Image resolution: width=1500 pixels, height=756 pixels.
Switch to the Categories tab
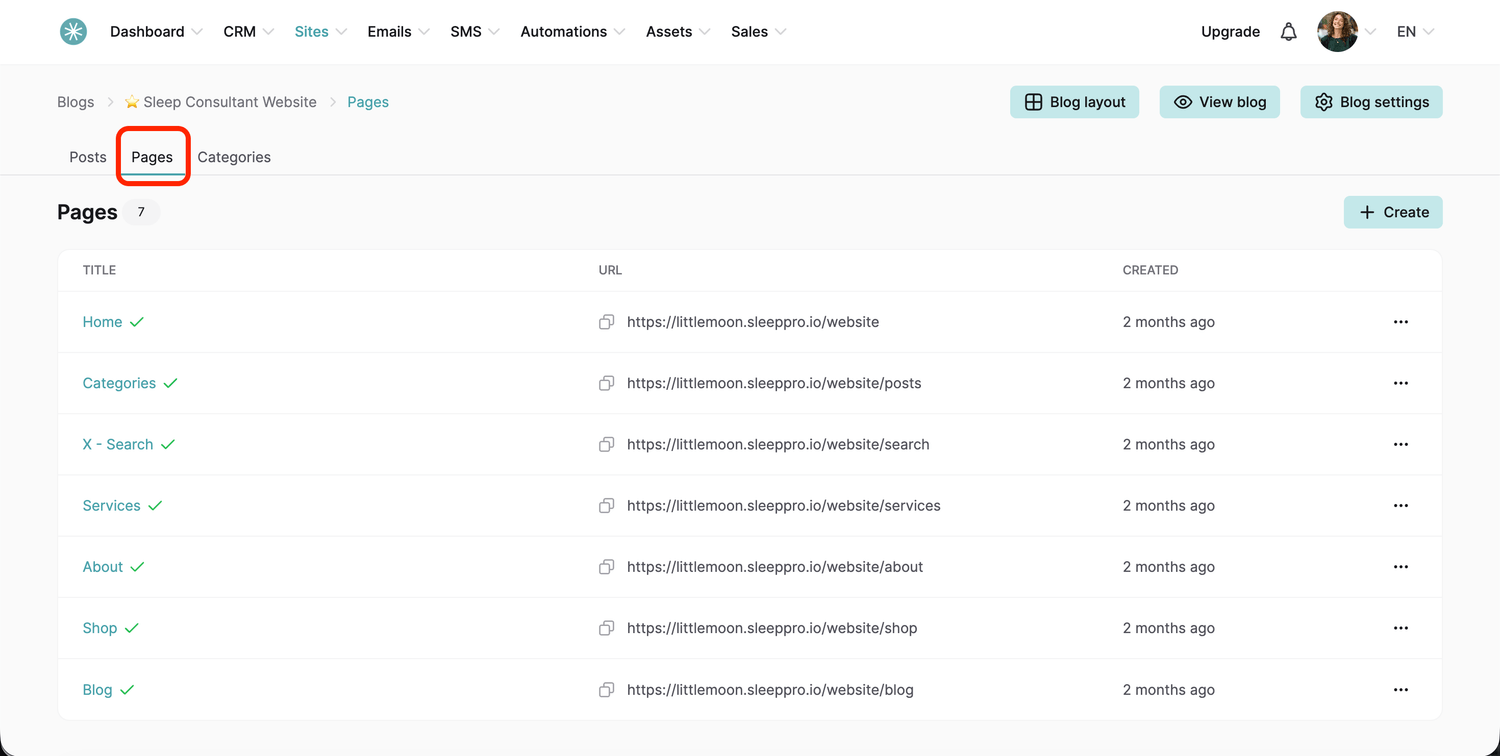coord(234,157)
